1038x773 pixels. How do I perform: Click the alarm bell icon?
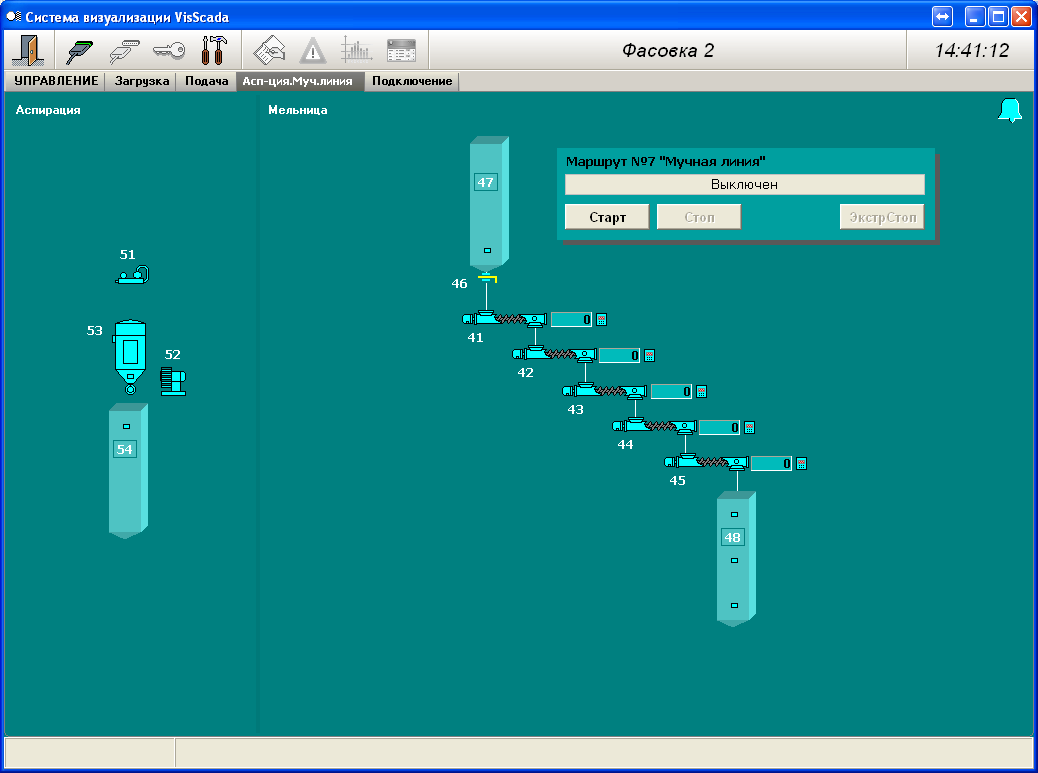coord(1010,111)
